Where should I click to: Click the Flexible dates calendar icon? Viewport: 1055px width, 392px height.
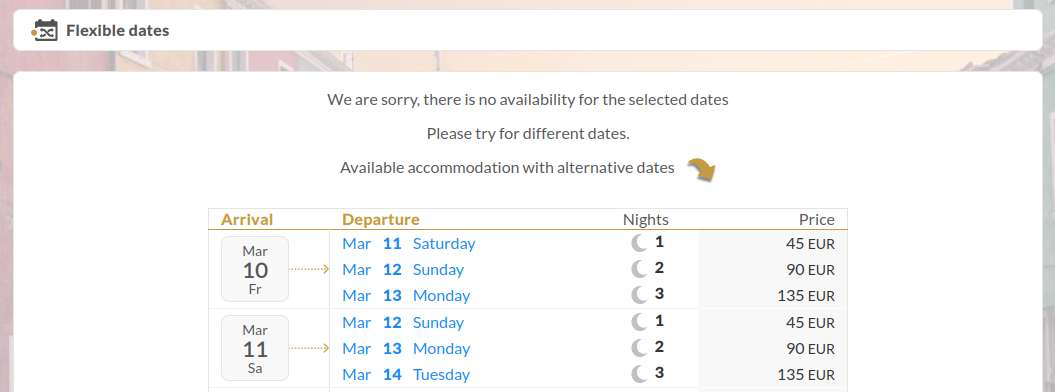coord(45,30)
